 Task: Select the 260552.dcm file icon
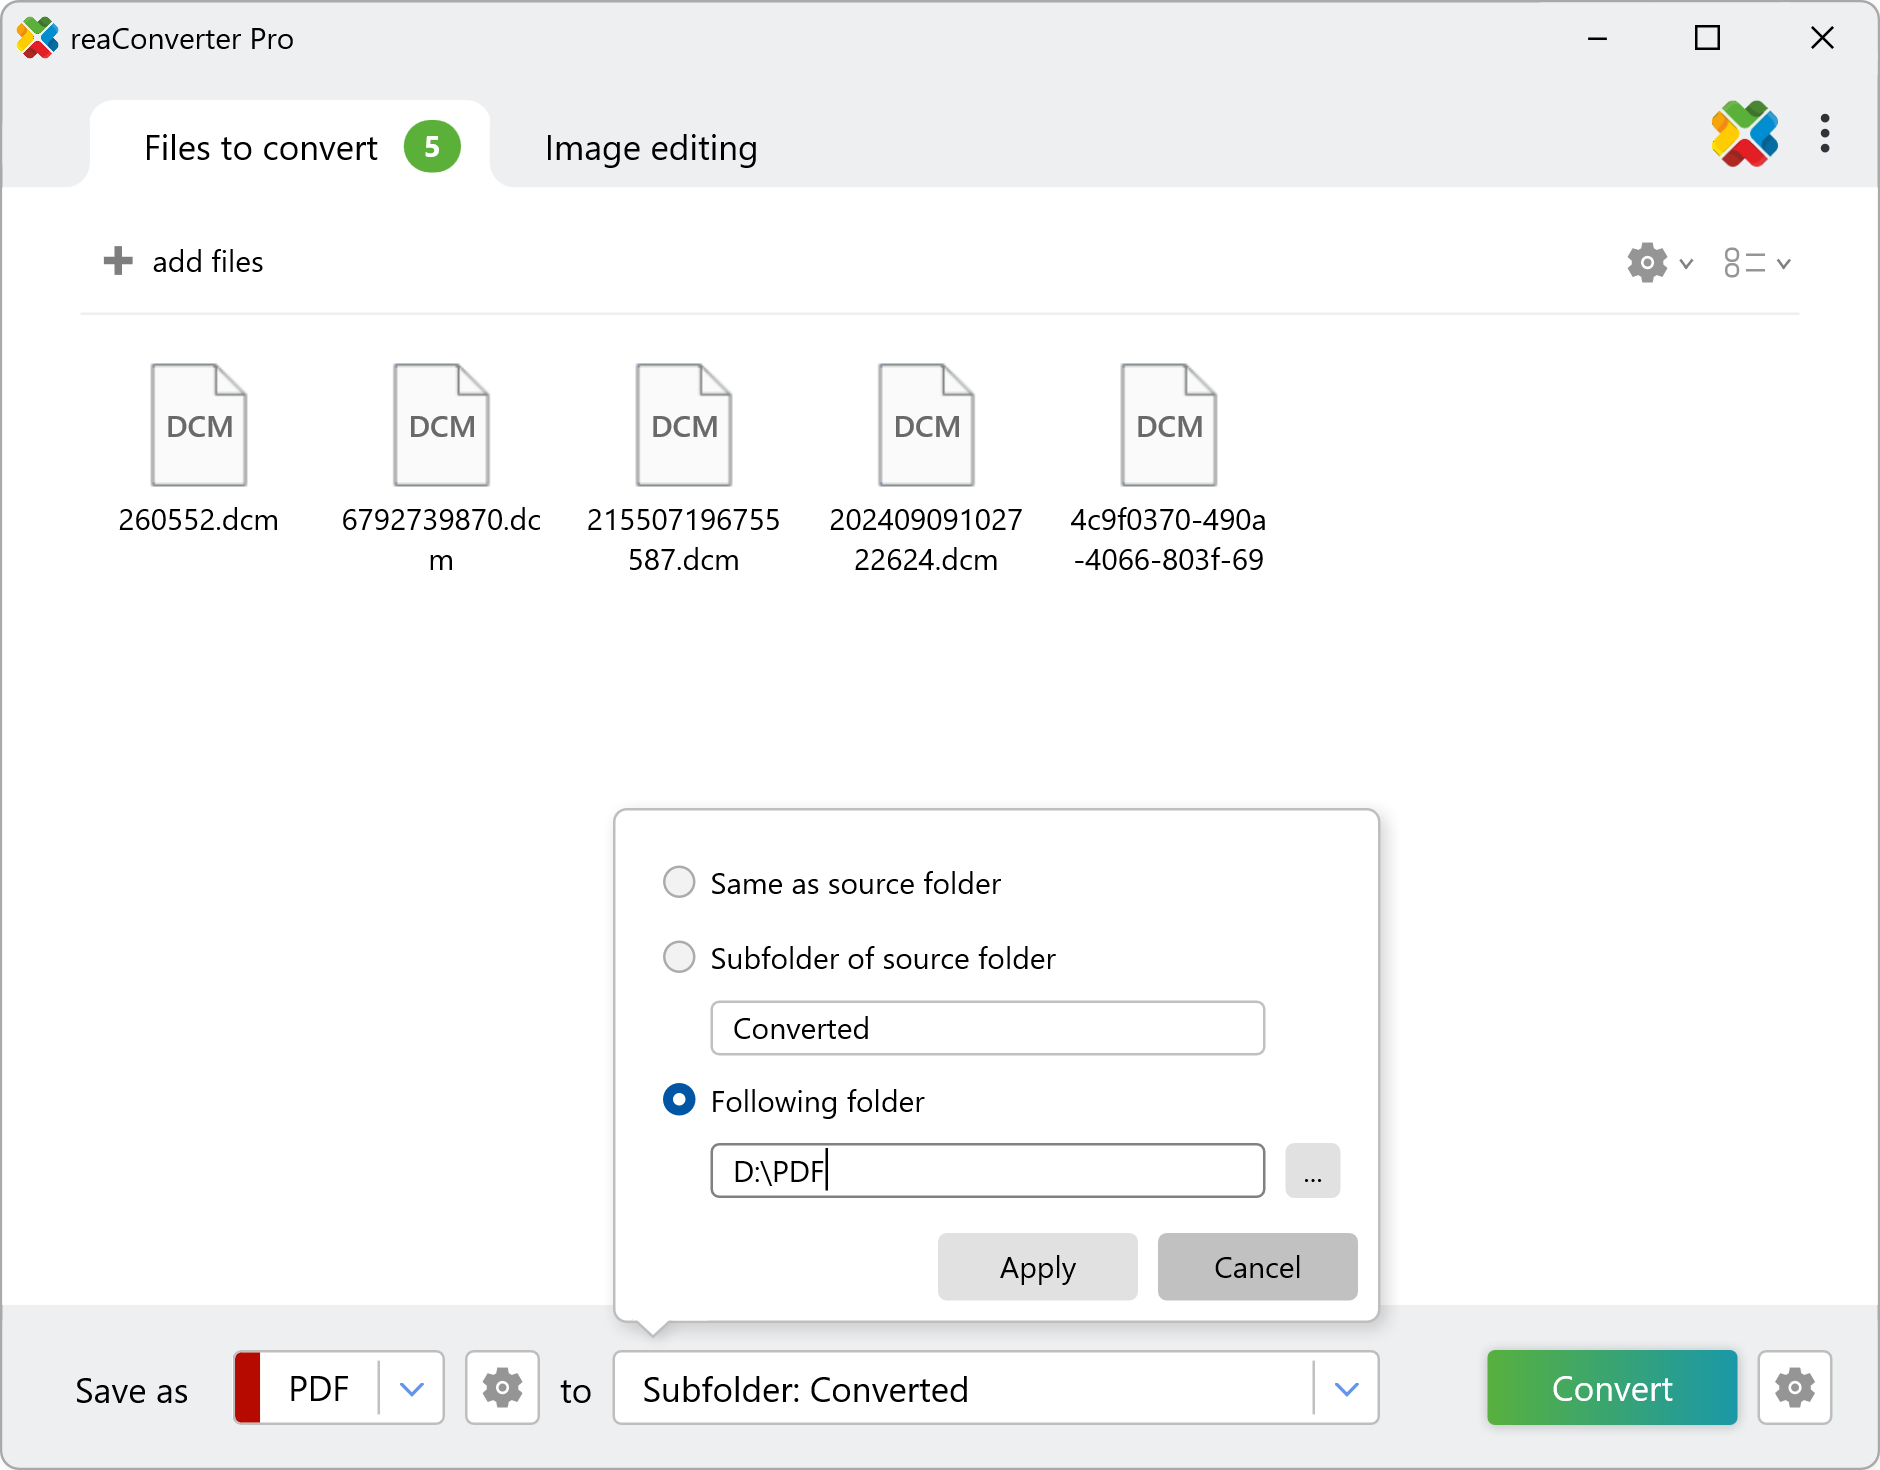198,424
